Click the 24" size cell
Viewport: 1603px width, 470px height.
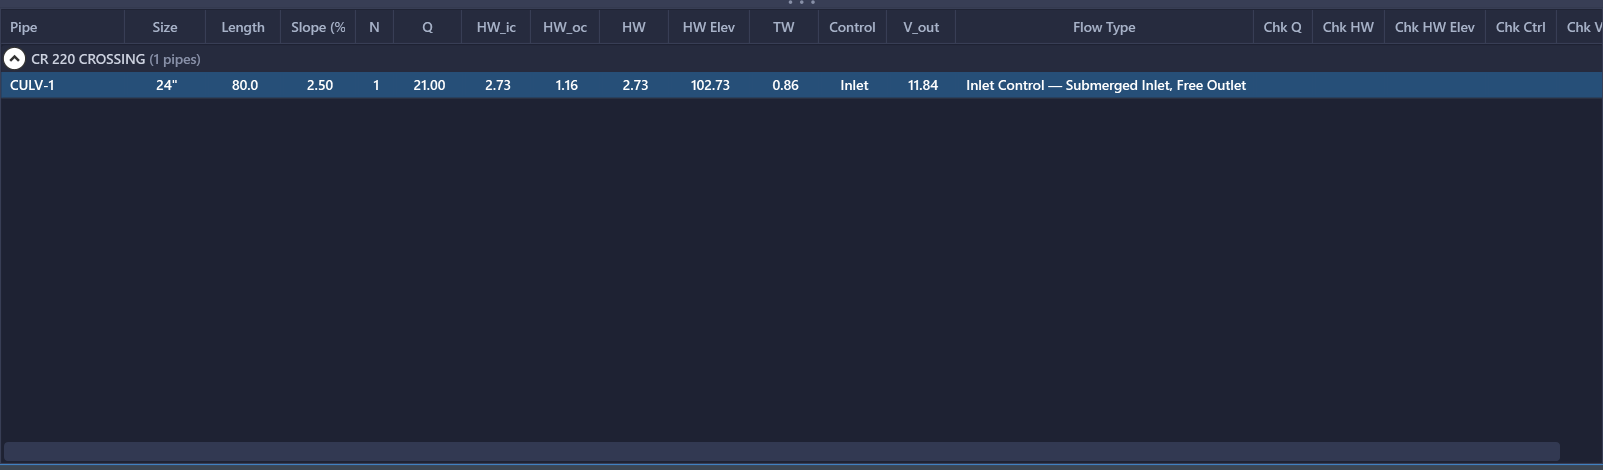click(166, 85)
